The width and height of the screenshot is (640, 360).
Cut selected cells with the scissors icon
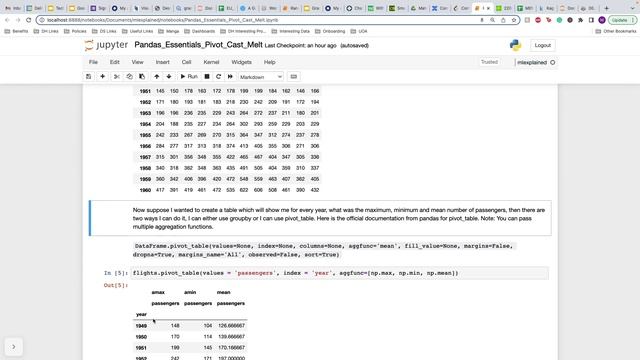pos(117,77)
